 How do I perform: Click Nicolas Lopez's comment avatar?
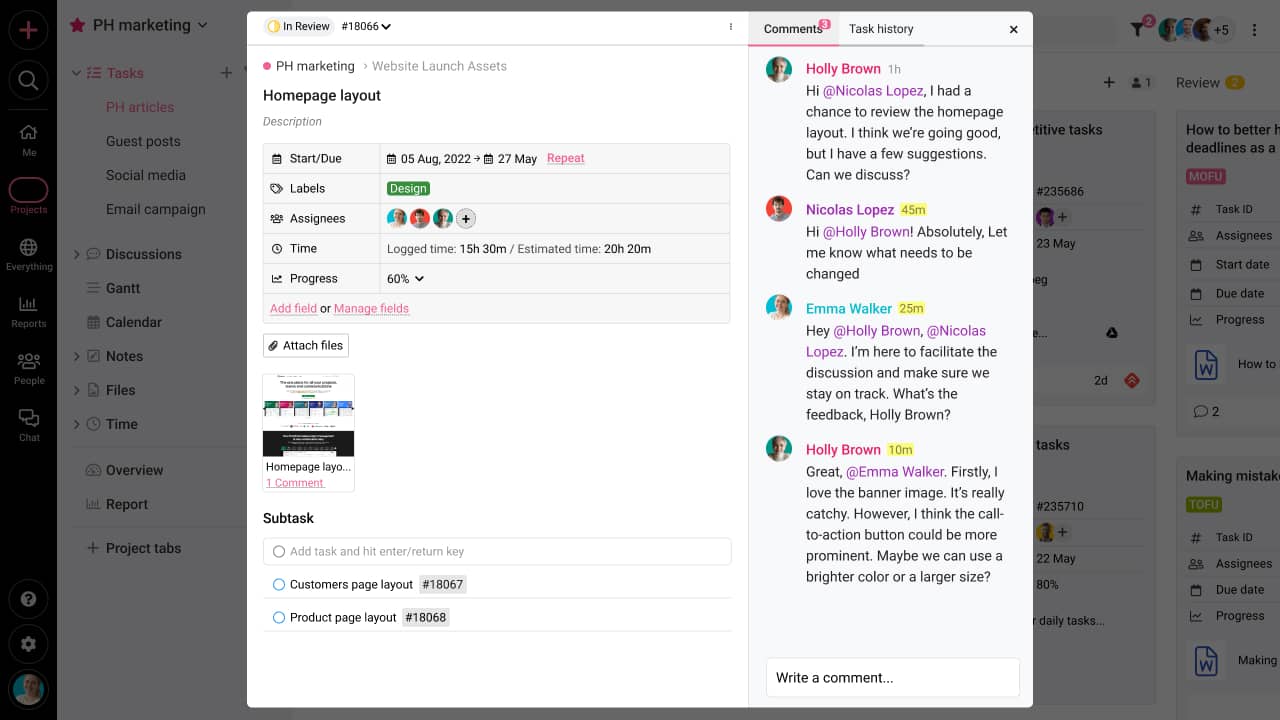(779, 208)
